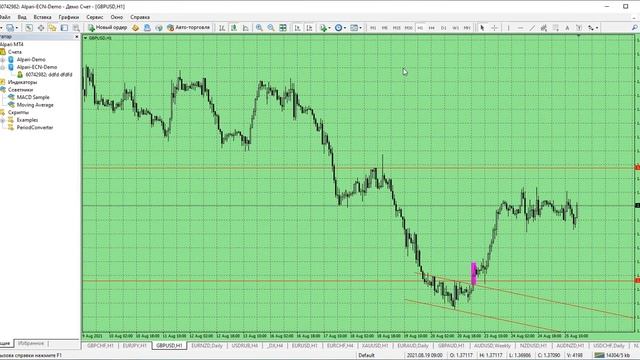
Task: Select the trendline drawing tool
Action: [532, 28]
